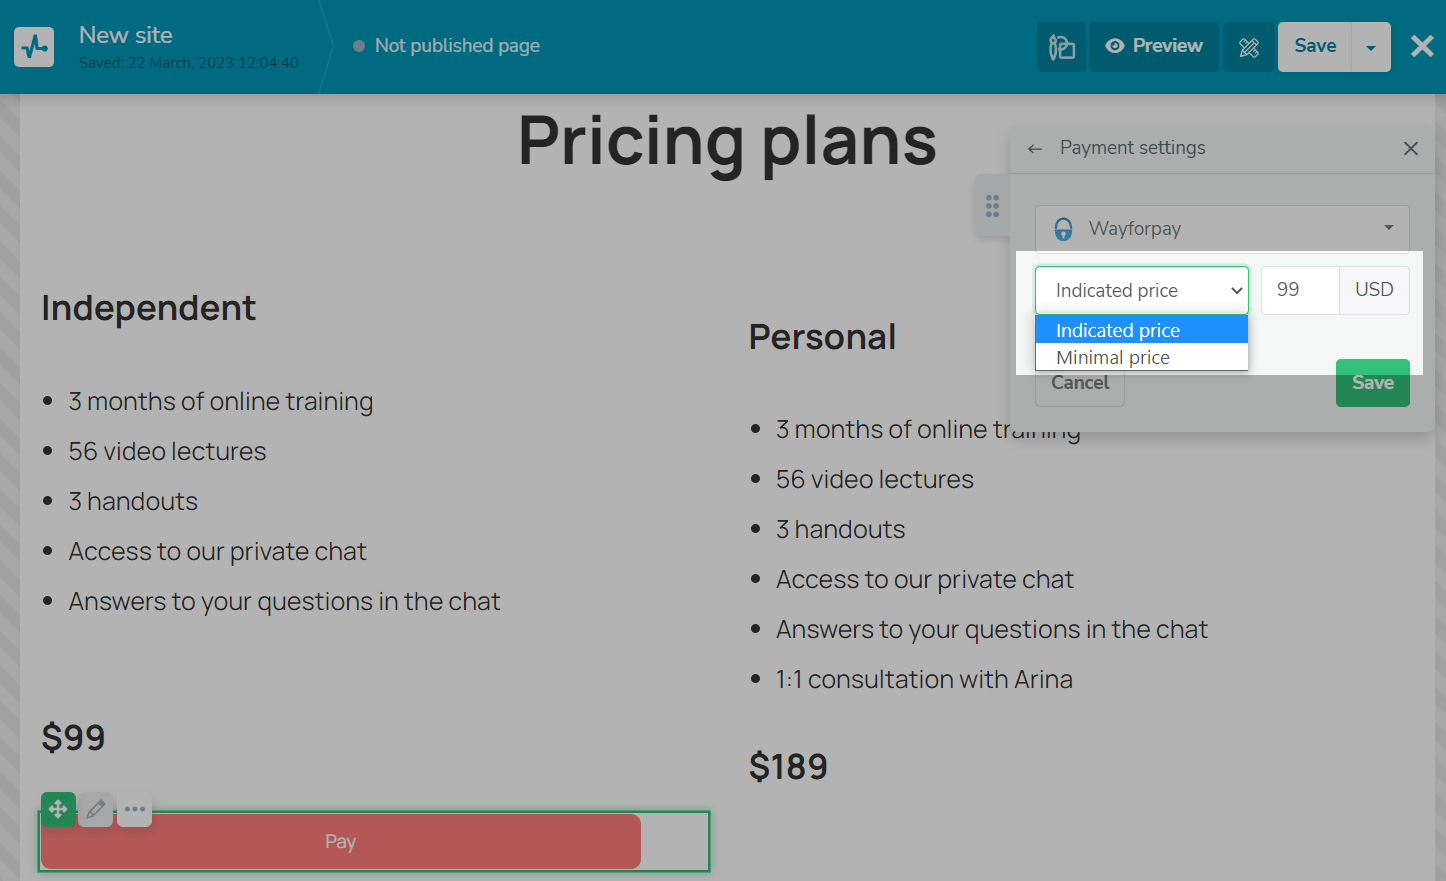Click the pulse logo icon at top left

coord(34,47)
